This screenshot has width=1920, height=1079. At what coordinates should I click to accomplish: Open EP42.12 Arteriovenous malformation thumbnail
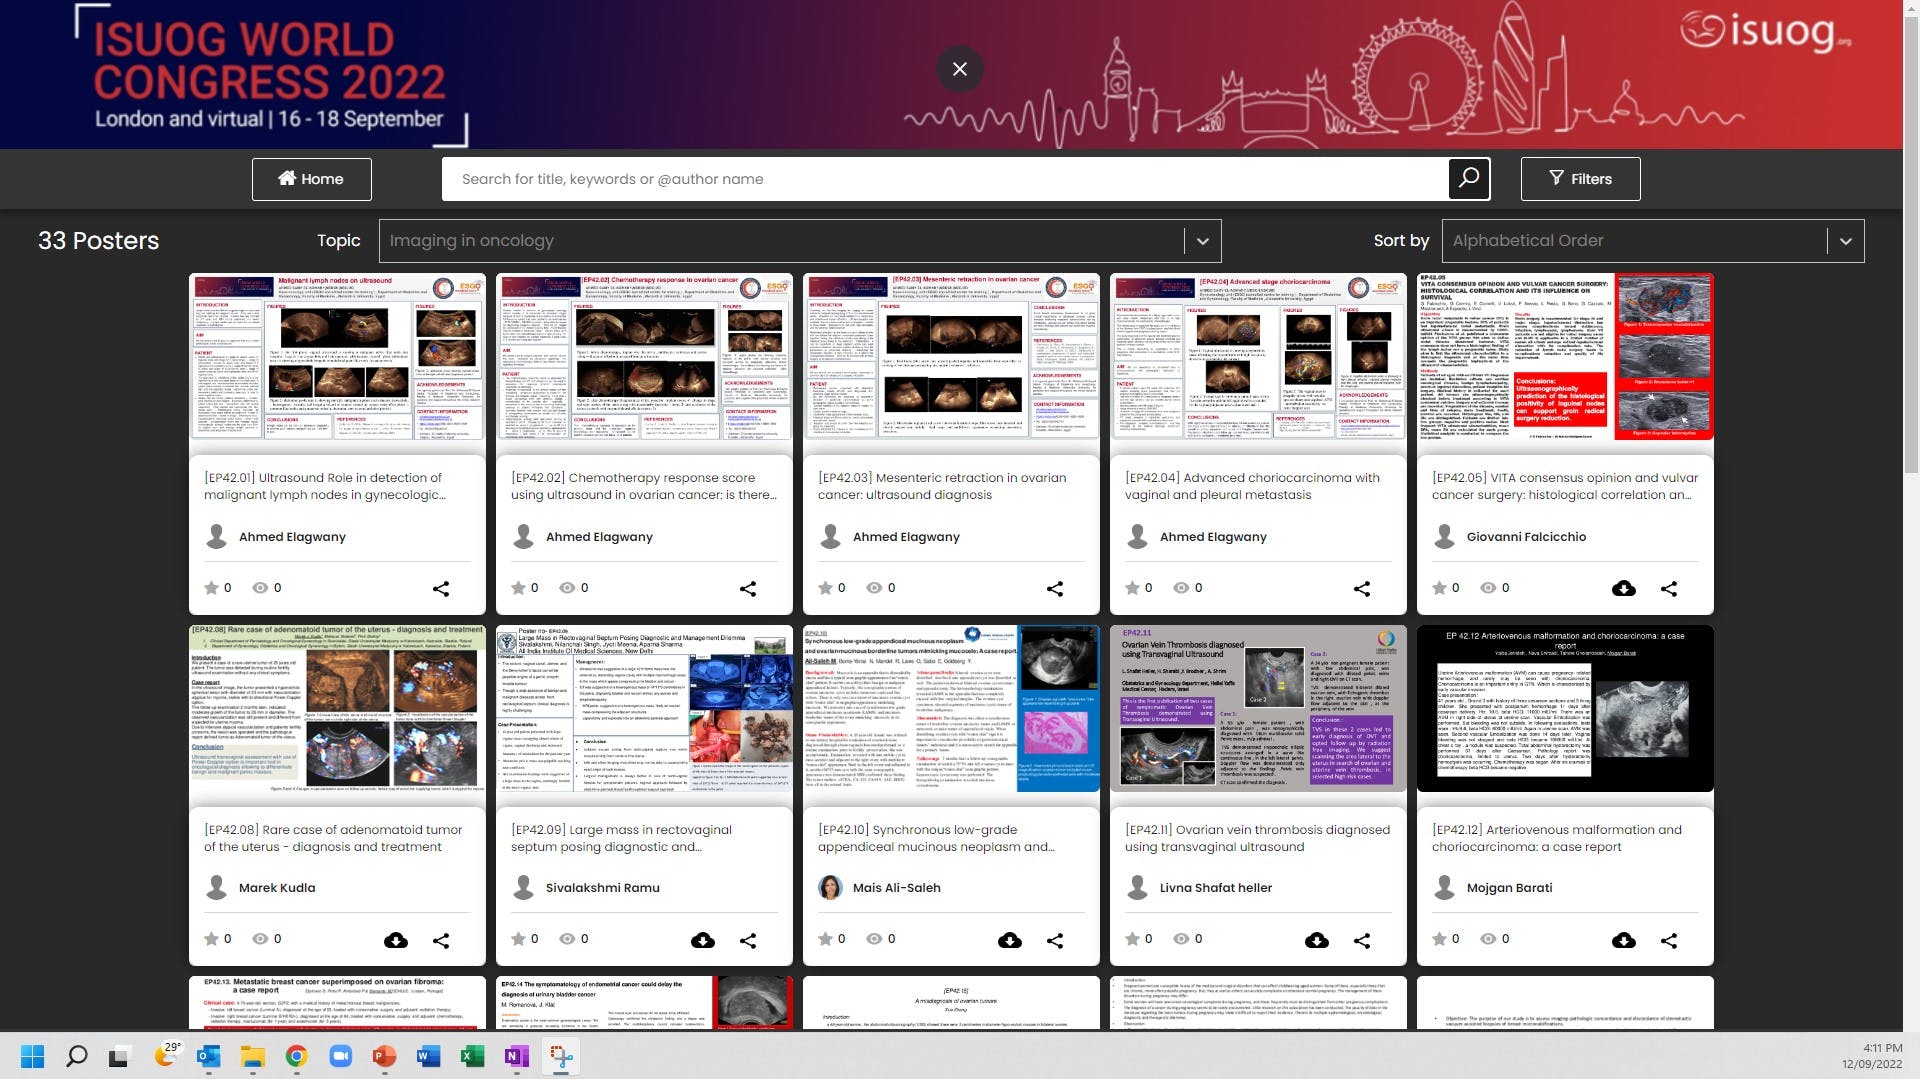pyautogui.click(x=1565, y=708)
